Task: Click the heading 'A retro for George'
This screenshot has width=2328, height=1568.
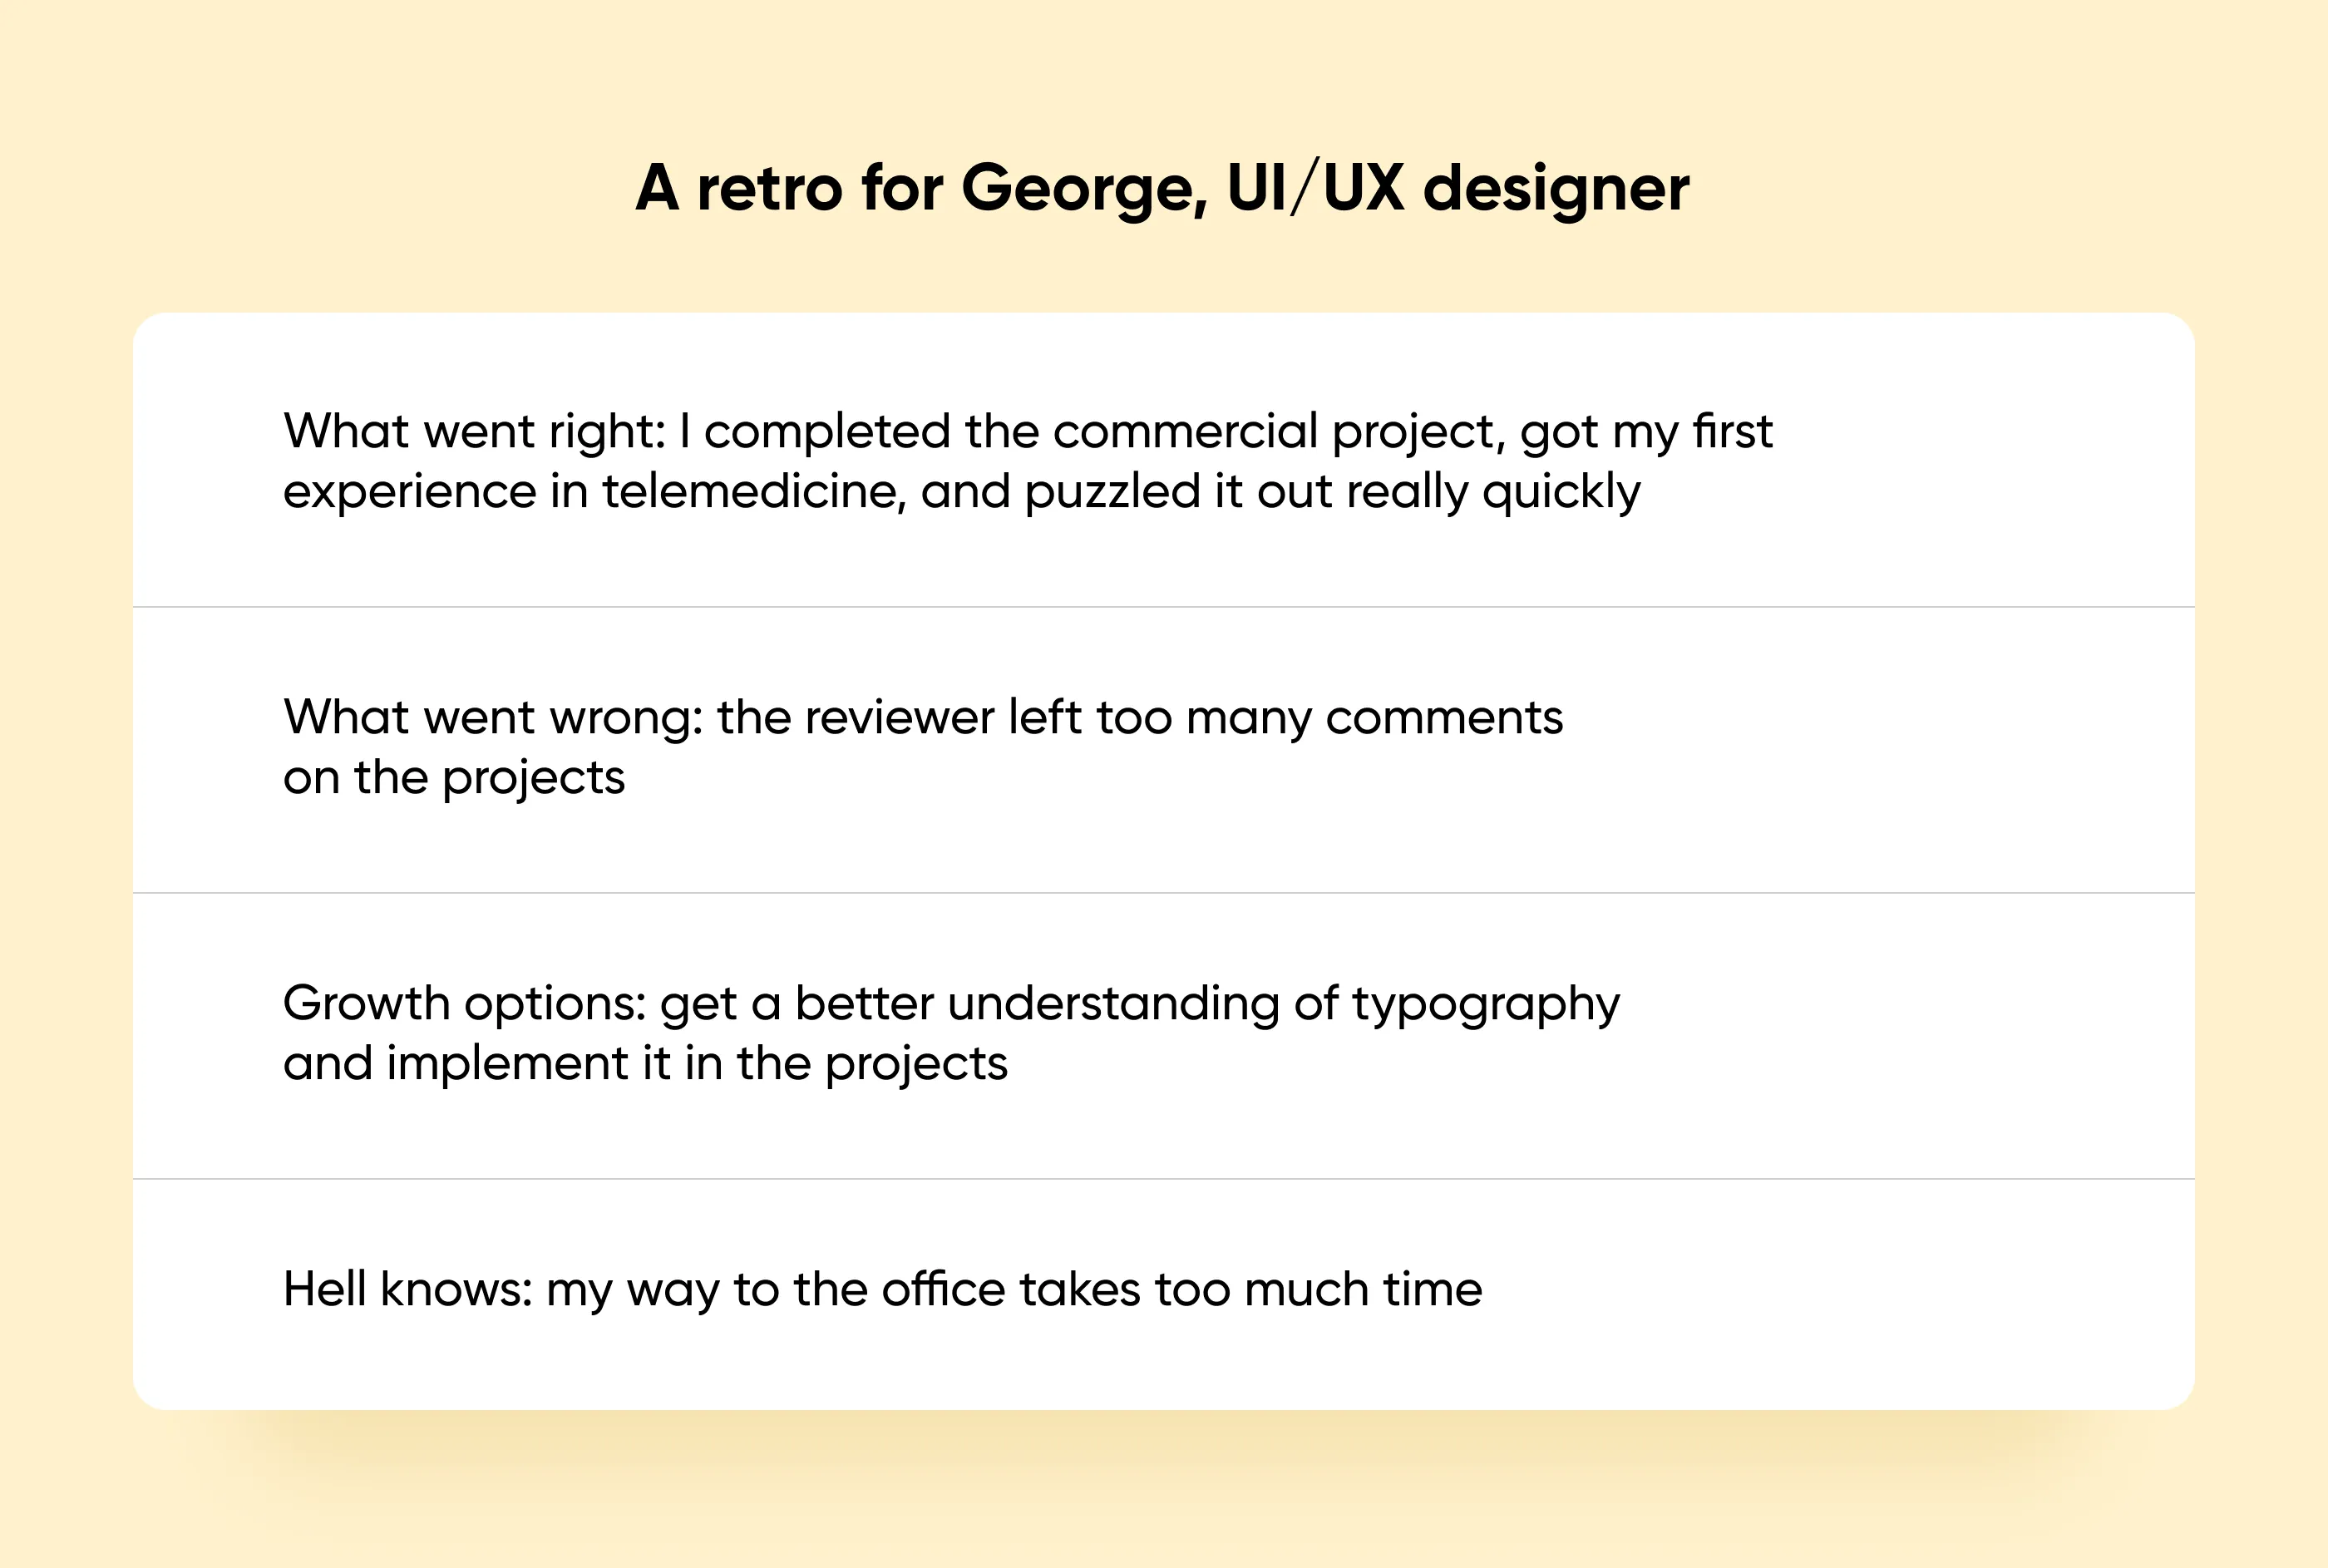Action: point(1162,188)
